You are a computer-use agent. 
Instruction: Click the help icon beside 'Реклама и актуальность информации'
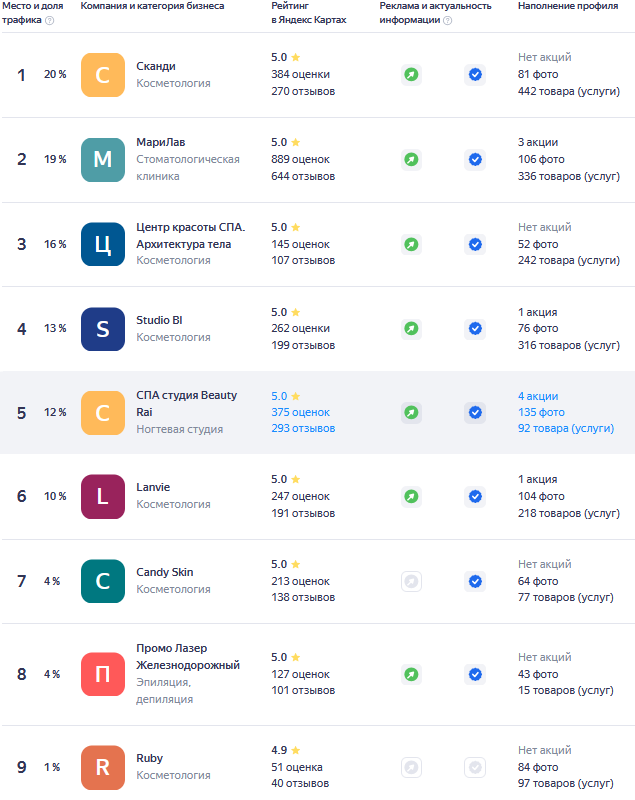tap(448, 20)
